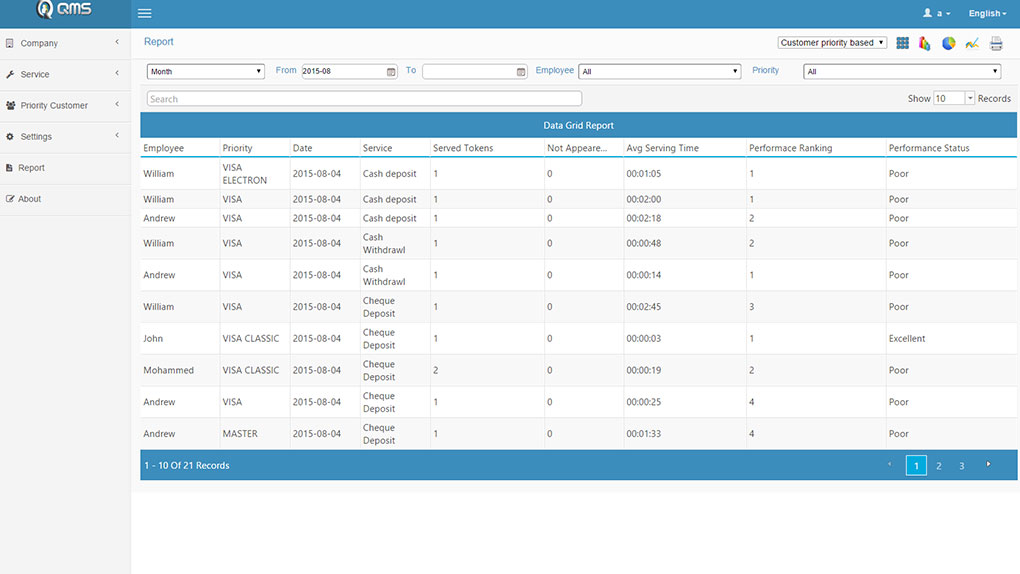
Task: Go to page 3
Action: point(961,466)
